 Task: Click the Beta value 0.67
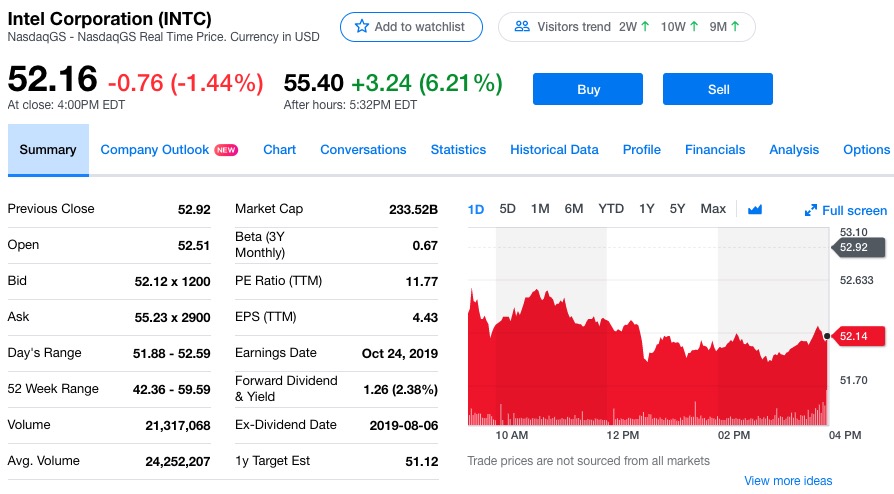point(425,245)
